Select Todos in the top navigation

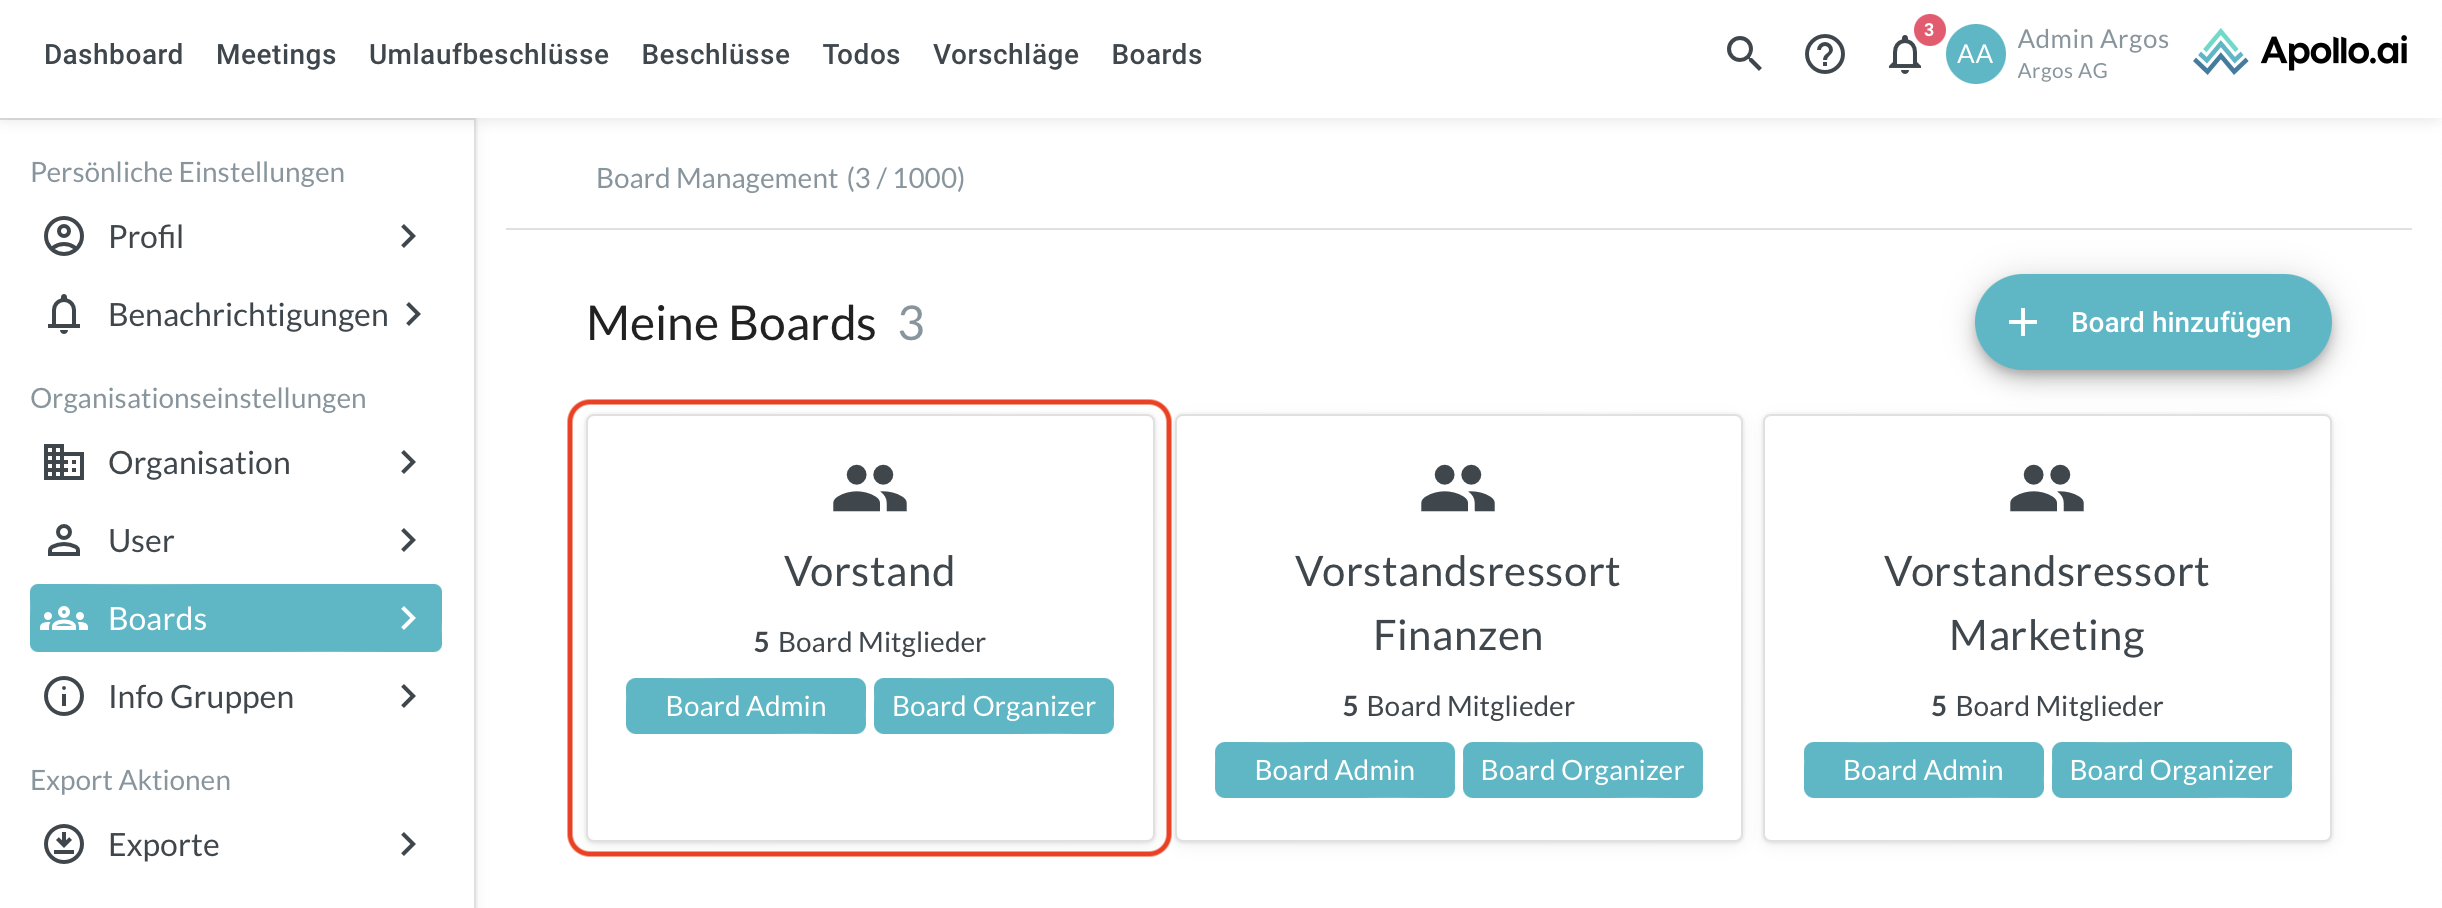(x=861, y=54)
